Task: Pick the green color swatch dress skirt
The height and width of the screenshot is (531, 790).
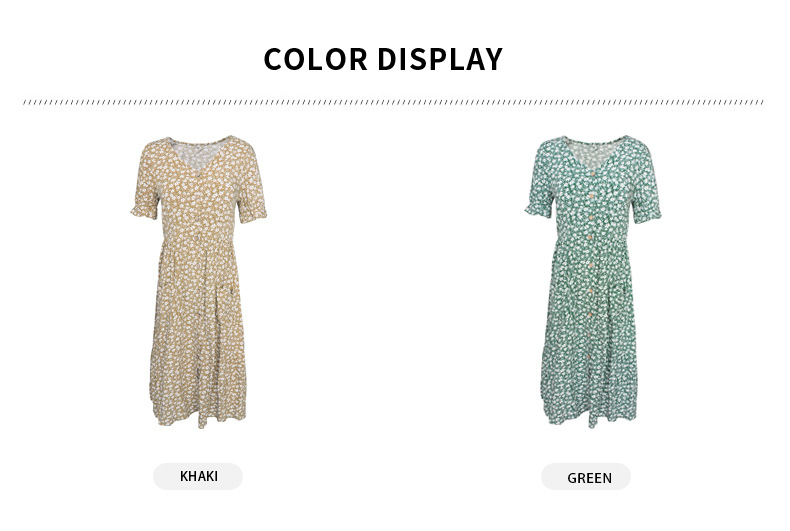Action: coord(590,335)
